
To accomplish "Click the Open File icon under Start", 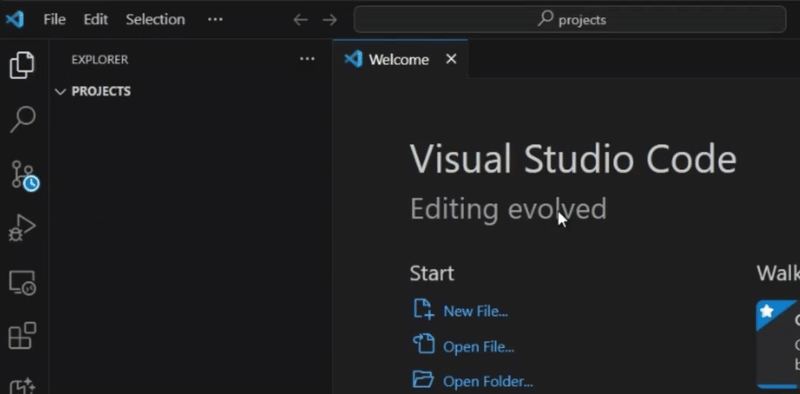I will pyautogui.click(x=423, y=344).
